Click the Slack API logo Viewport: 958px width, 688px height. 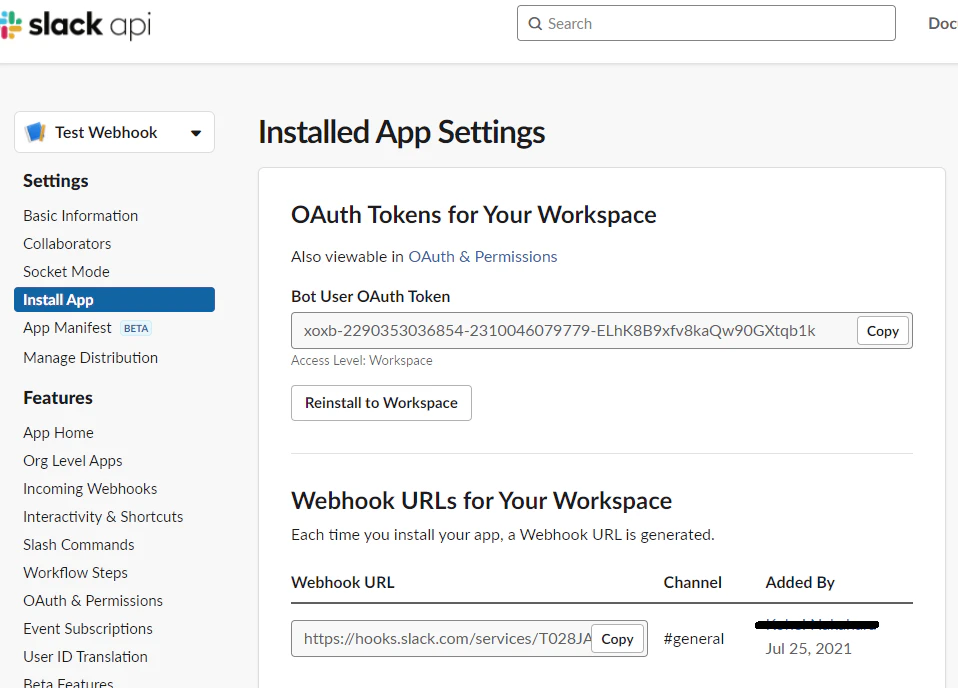coord(76,25)
